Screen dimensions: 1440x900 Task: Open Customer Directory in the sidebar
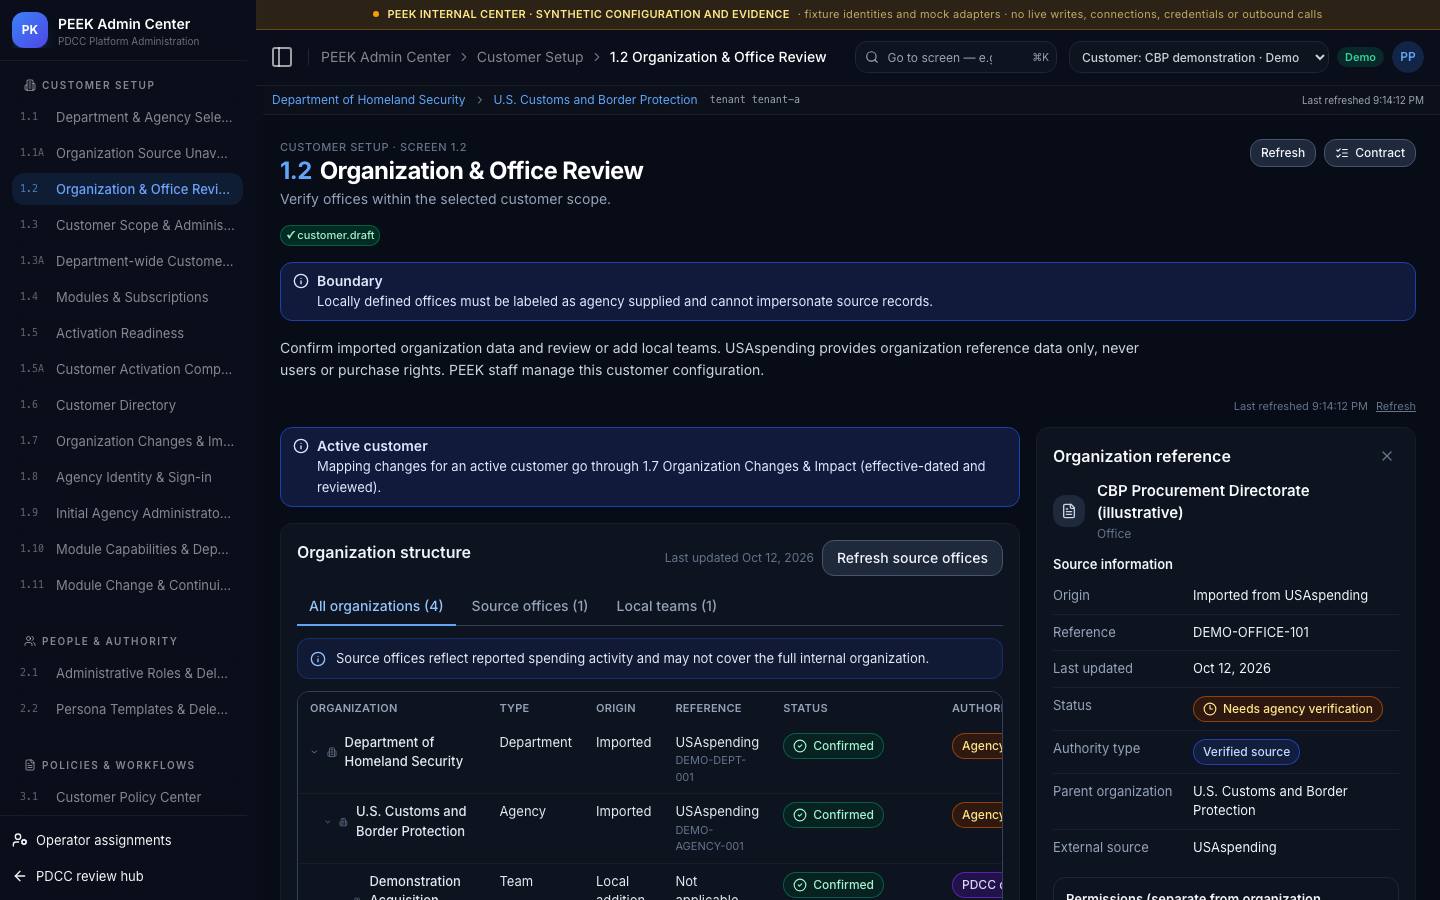coord(127,405)
